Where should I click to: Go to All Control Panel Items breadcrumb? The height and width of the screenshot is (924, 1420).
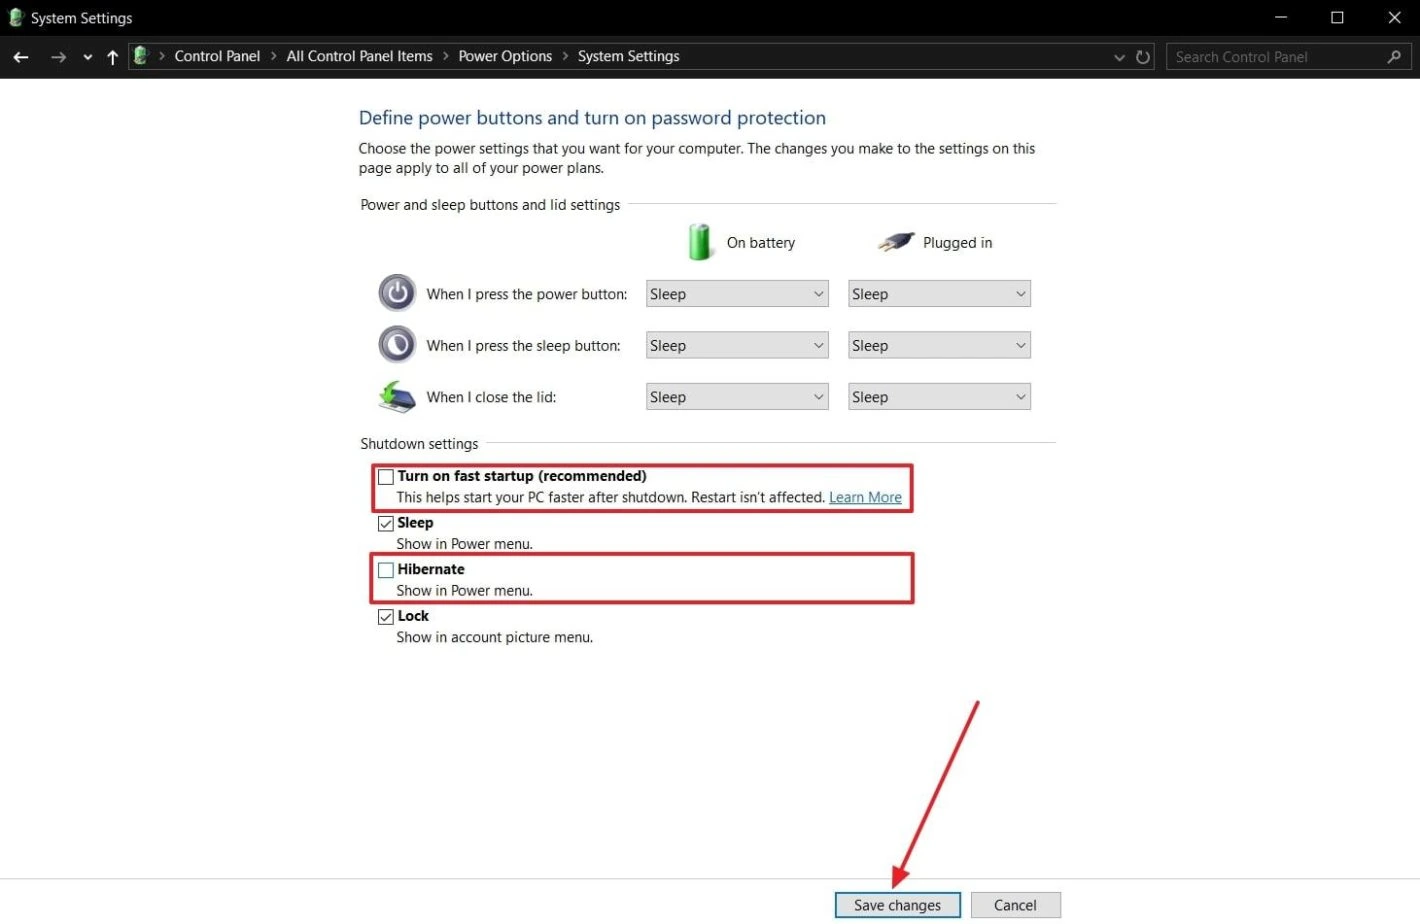359,56
